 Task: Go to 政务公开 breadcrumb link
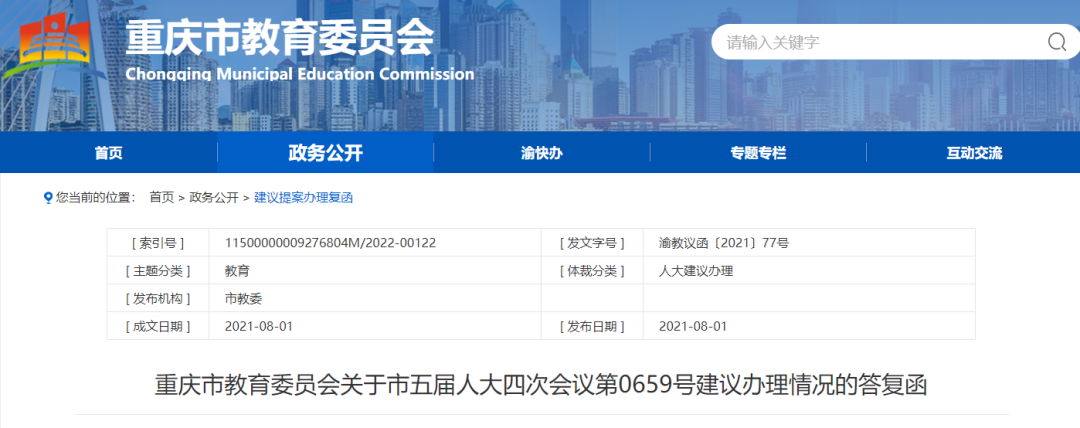(x=214, y=198)
